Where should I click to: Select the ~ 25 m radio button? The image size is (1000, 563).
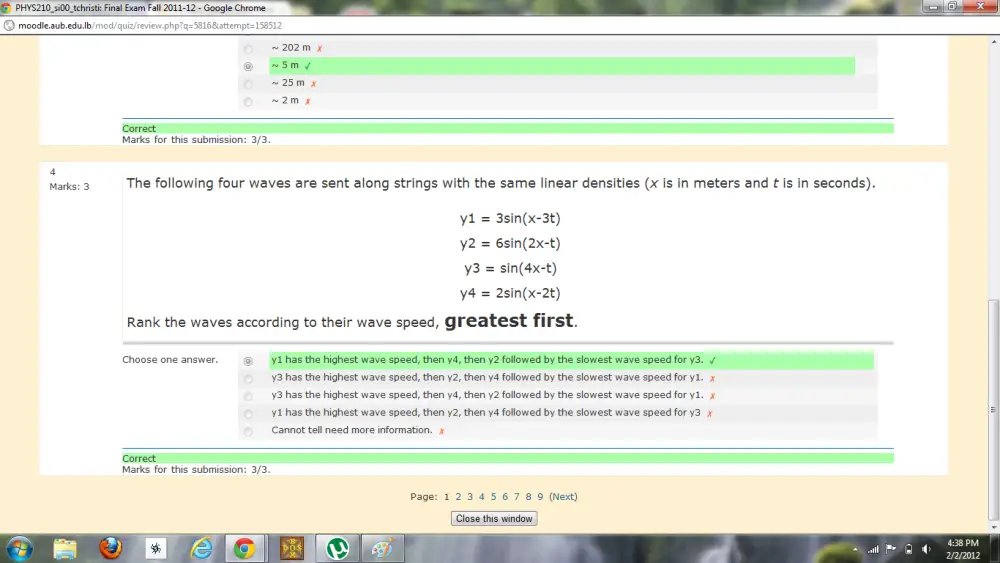coord(248,84)
